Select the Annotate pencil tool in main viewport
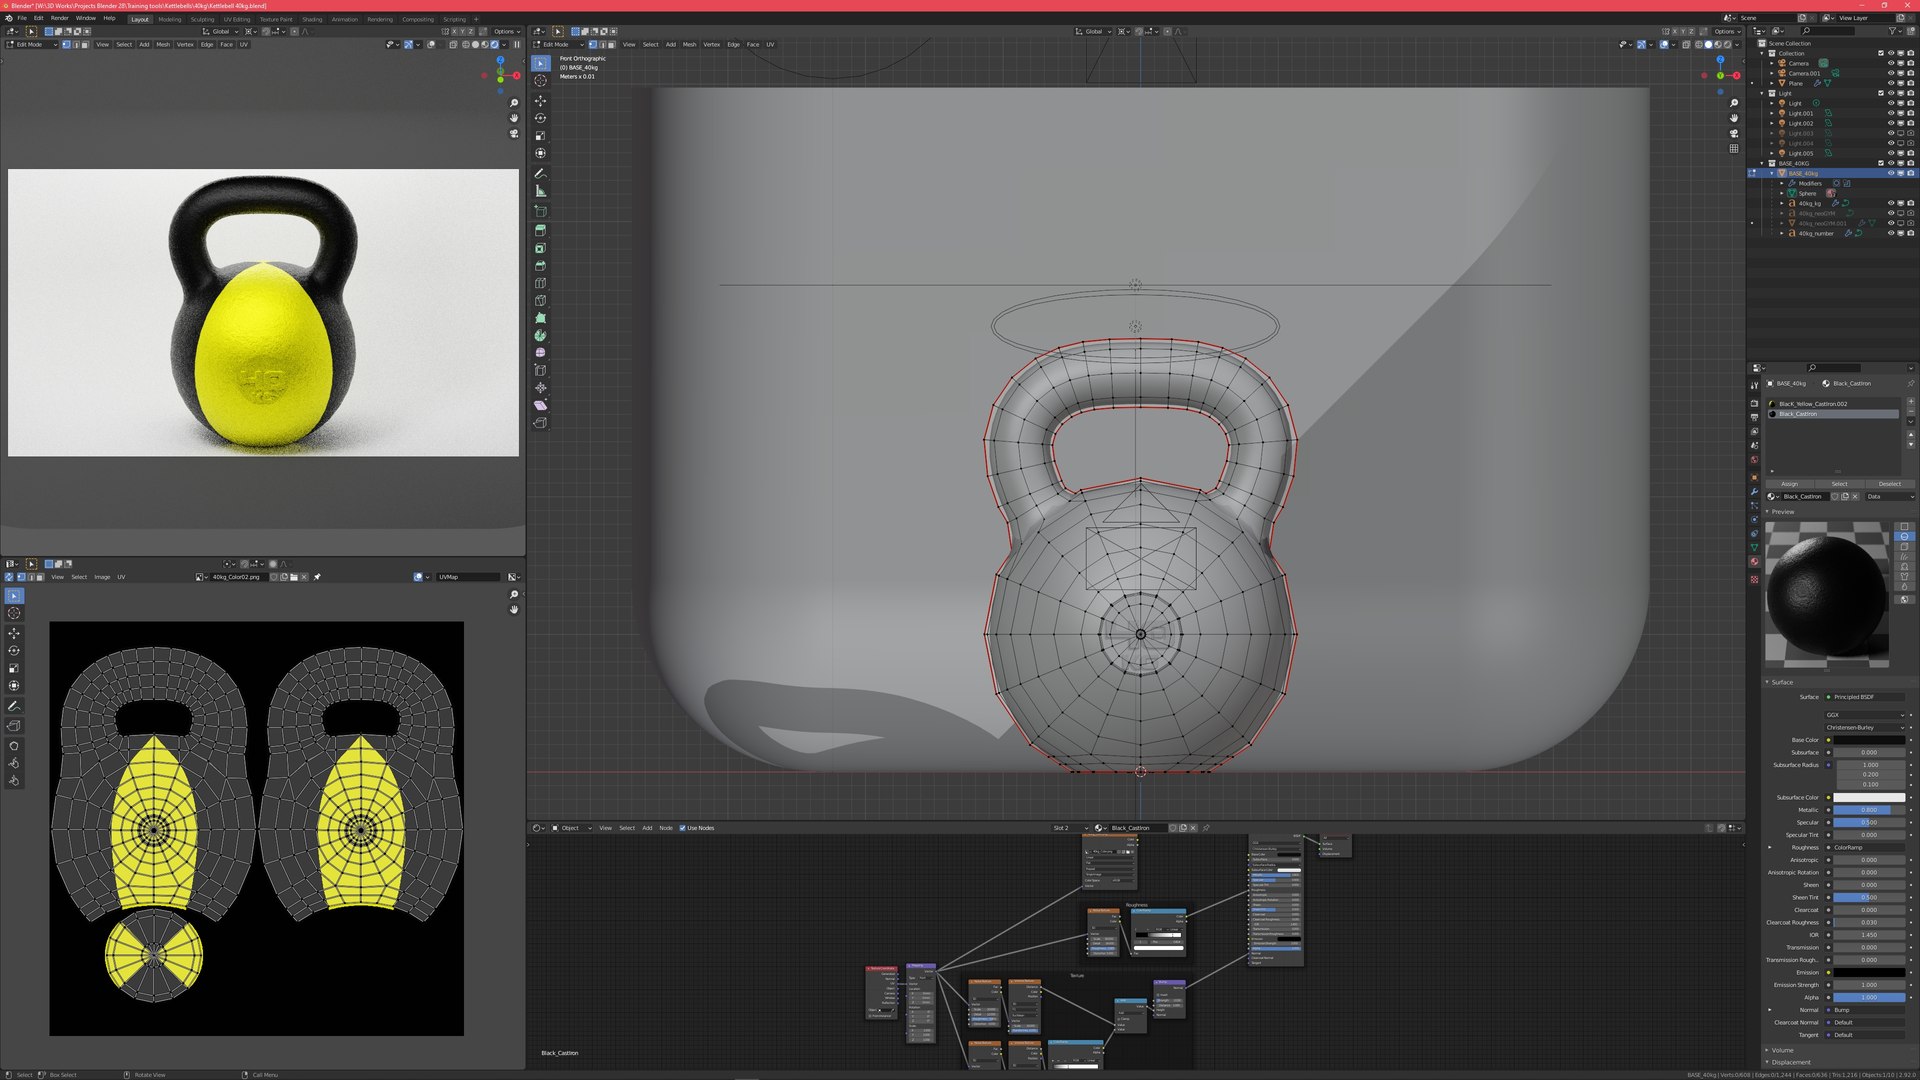 pyautogui.click(x=540, y=173)
